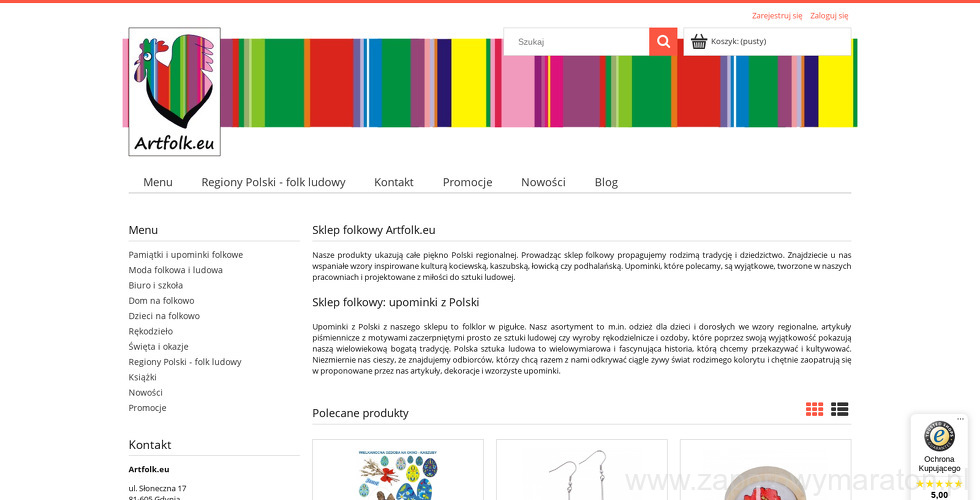Screen dimensions: 980x500
Task: Click the Artfolk.eu rooster logo
Action: coord(174,92)
